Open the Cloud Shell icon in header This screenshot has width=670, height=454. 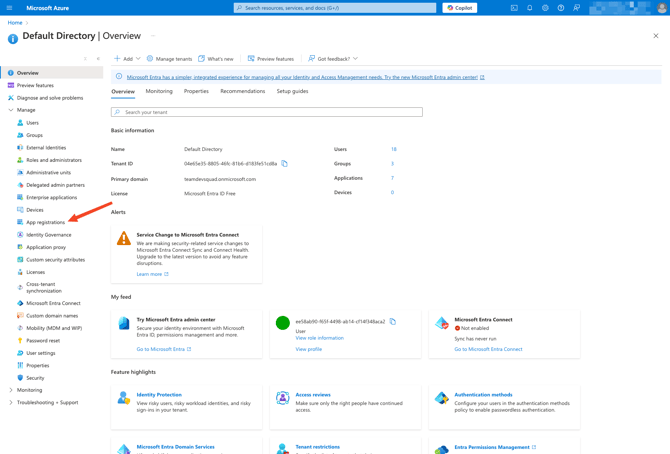coord(514,8)
